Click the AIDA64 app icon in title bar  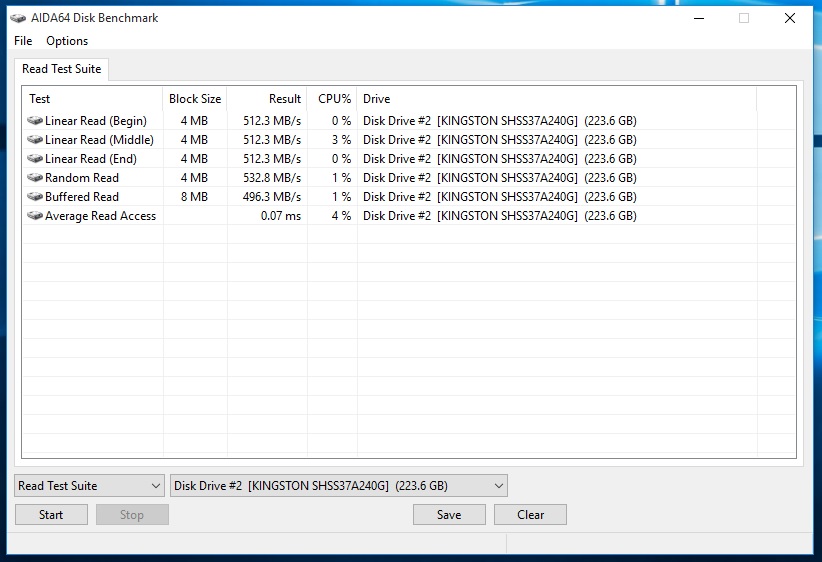point(18,18)
